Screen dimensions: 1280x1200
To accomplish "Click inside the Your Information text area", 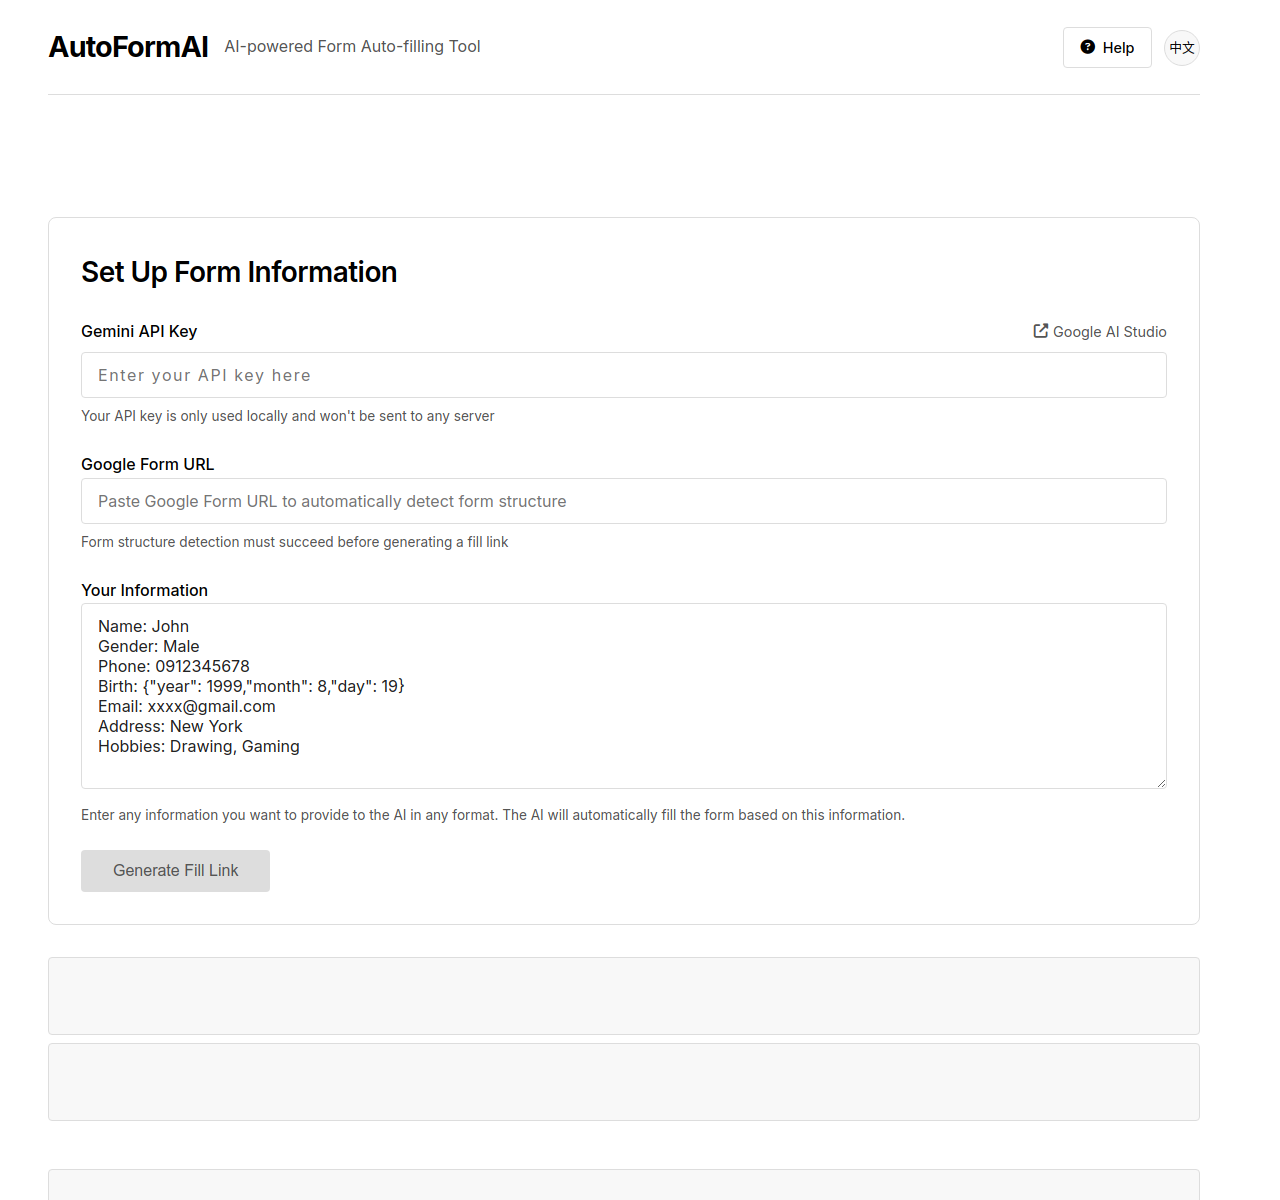I will 624,696.
